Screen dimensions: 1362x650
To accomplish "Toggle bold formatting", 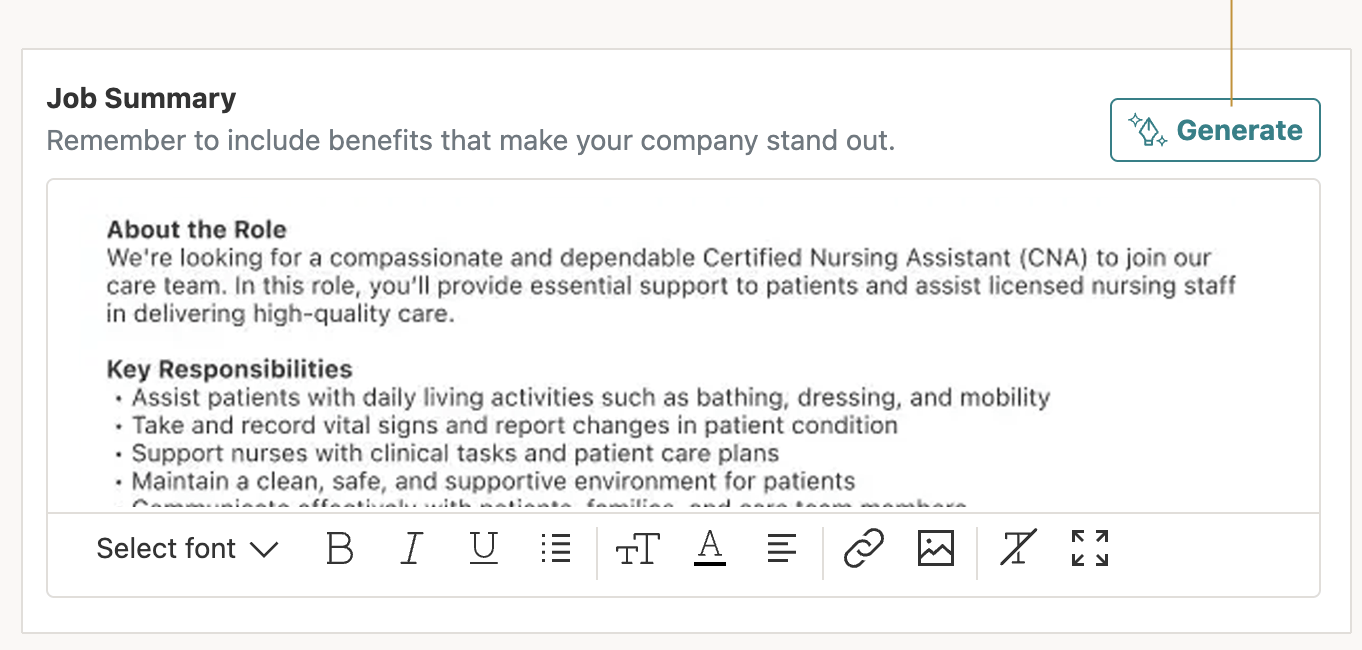I will pos(340,548).
